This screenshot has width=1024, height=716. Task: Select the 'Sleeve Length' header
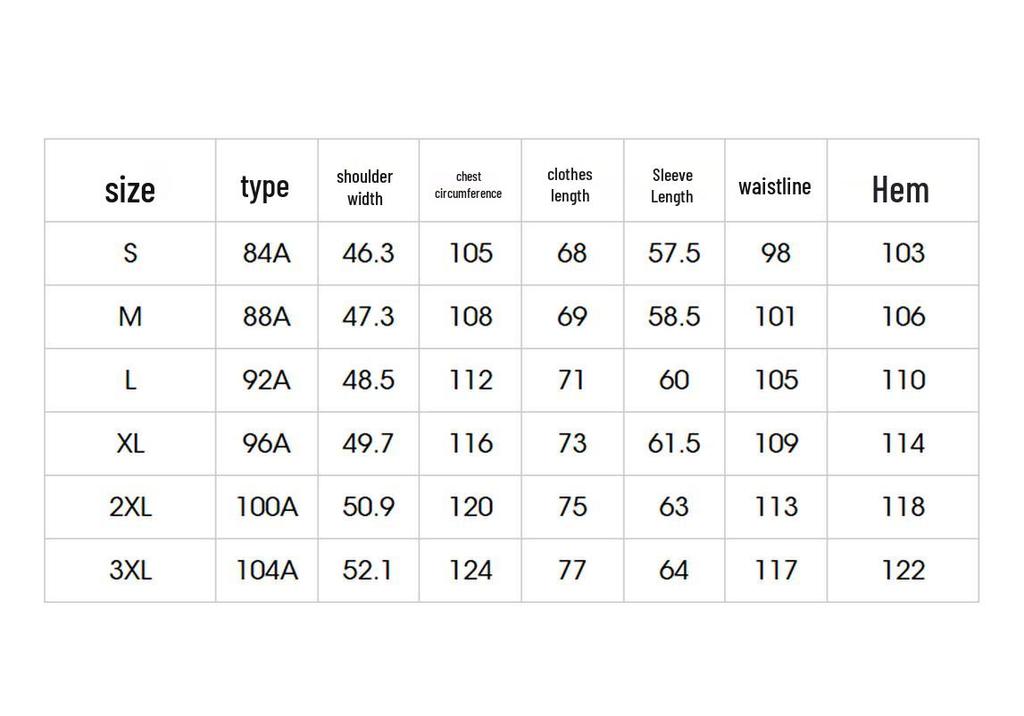click(672, 186)
